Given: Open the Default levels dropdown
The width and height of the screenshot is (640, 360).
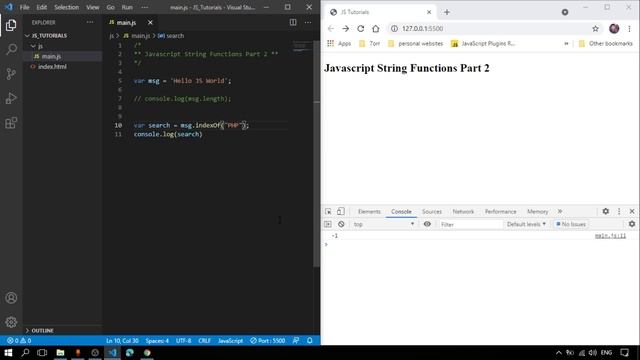Looking at the screenshot, I should [526, 224].
